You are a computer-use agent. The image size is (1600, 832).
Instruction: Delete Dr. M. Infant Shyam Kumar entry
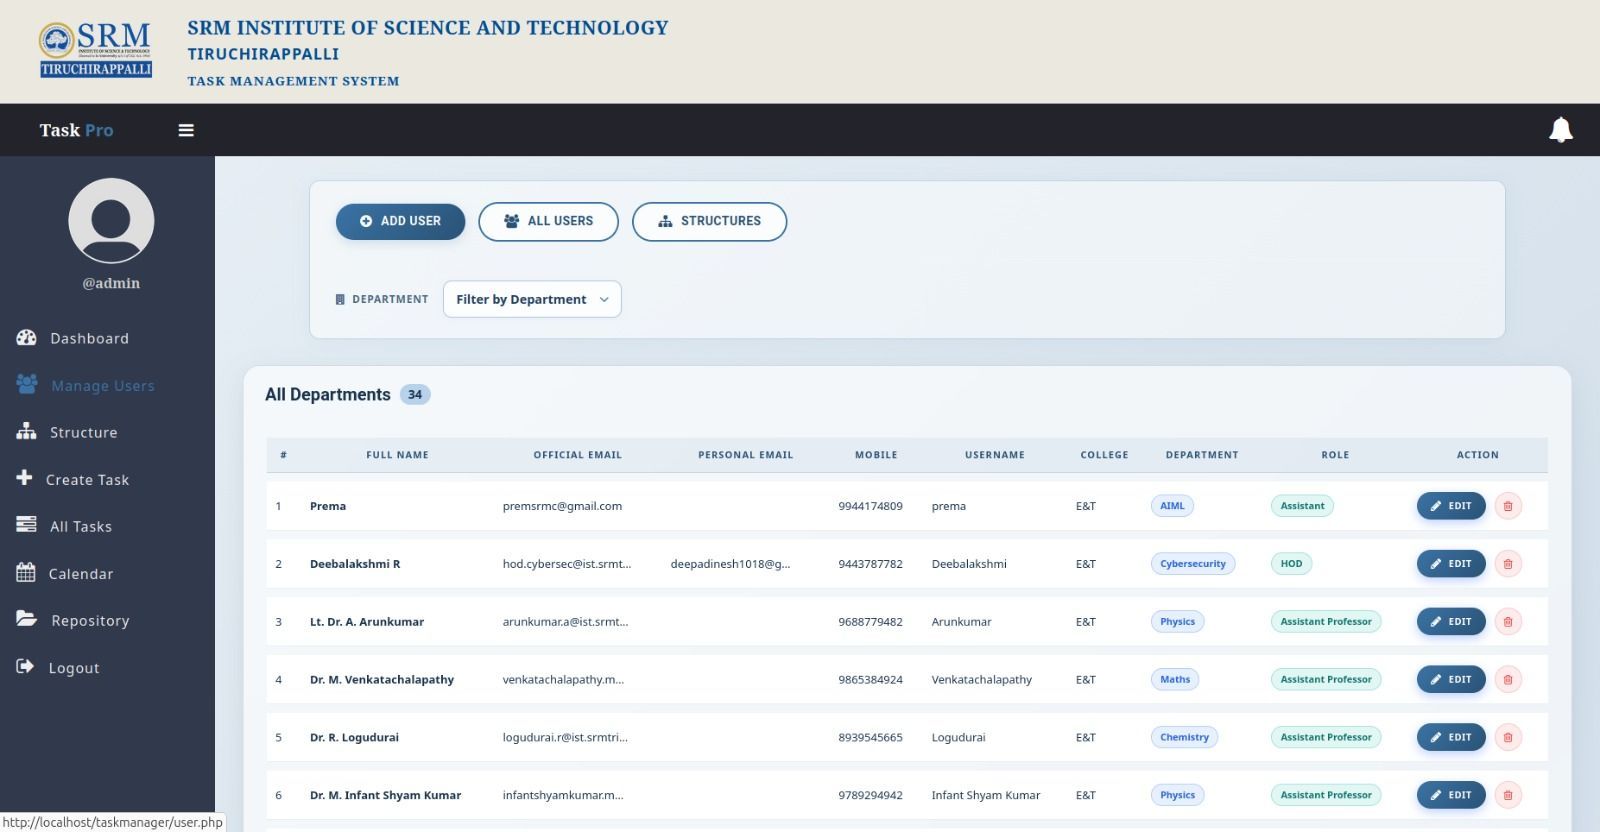coord(1508,796)
